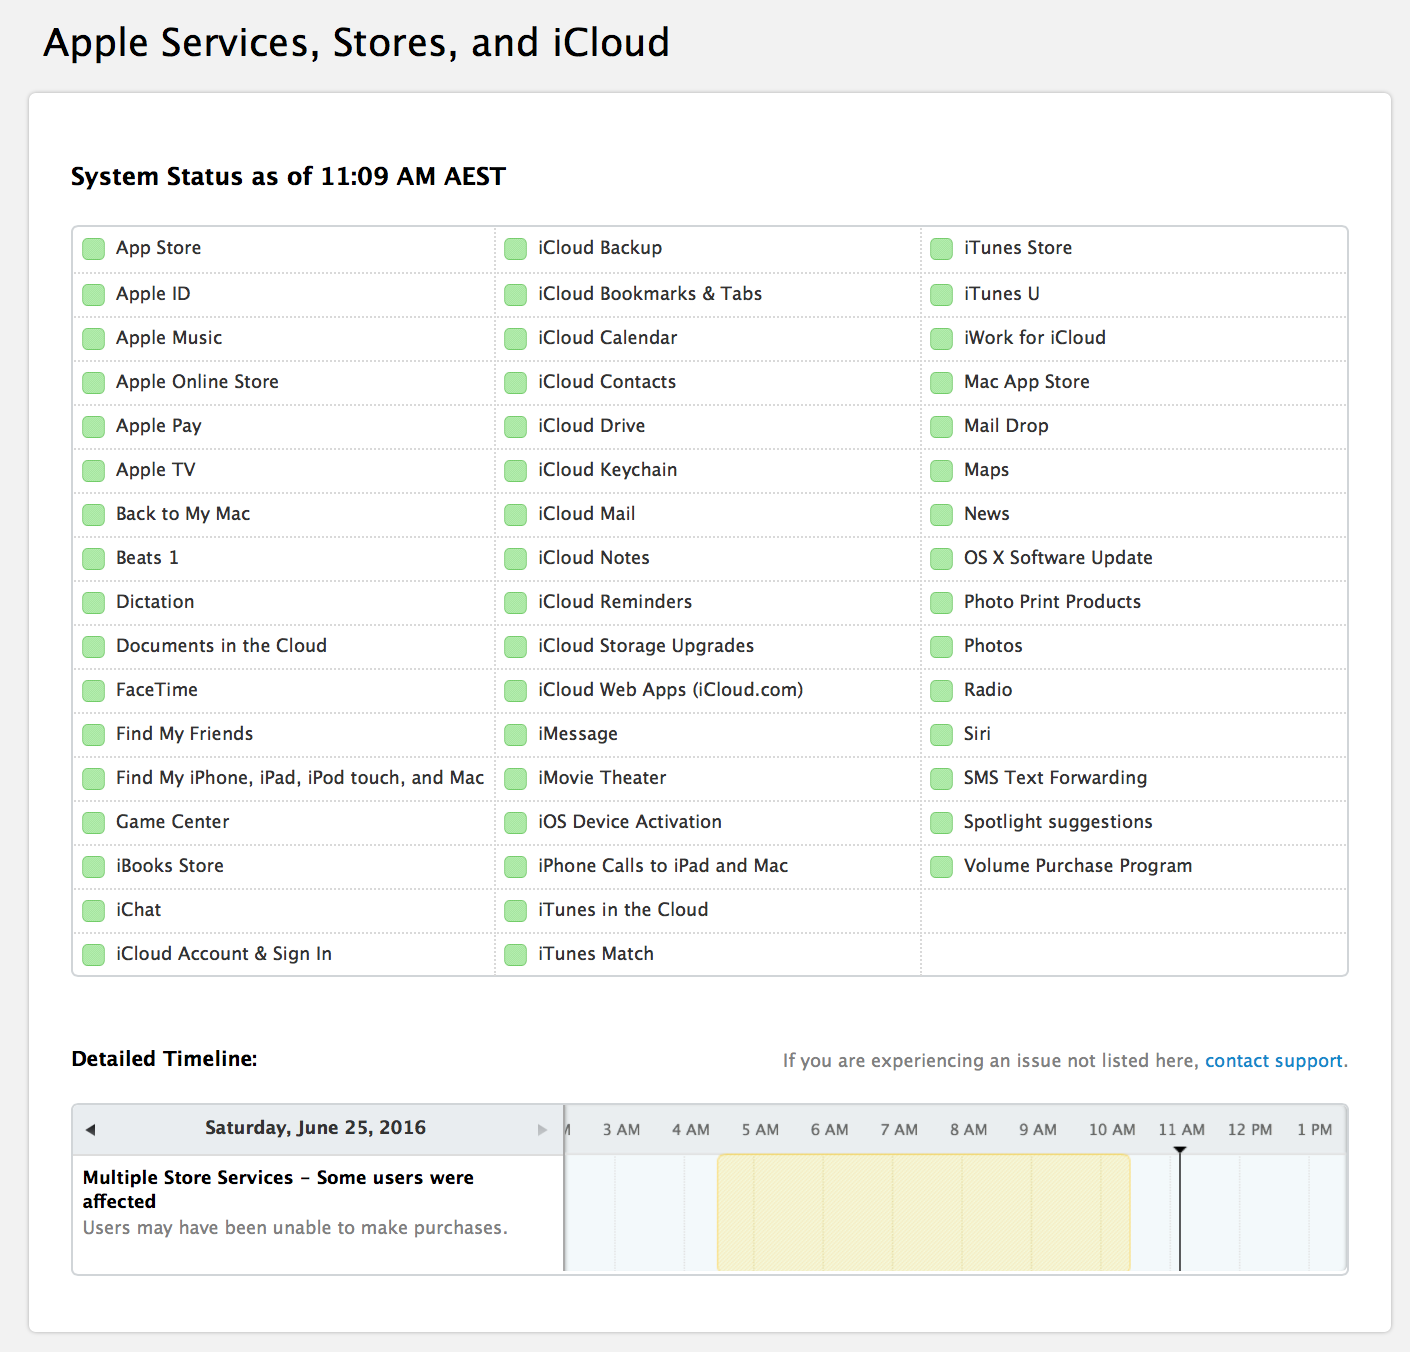Click the iTunes U service name

[x=1002, y=294]
